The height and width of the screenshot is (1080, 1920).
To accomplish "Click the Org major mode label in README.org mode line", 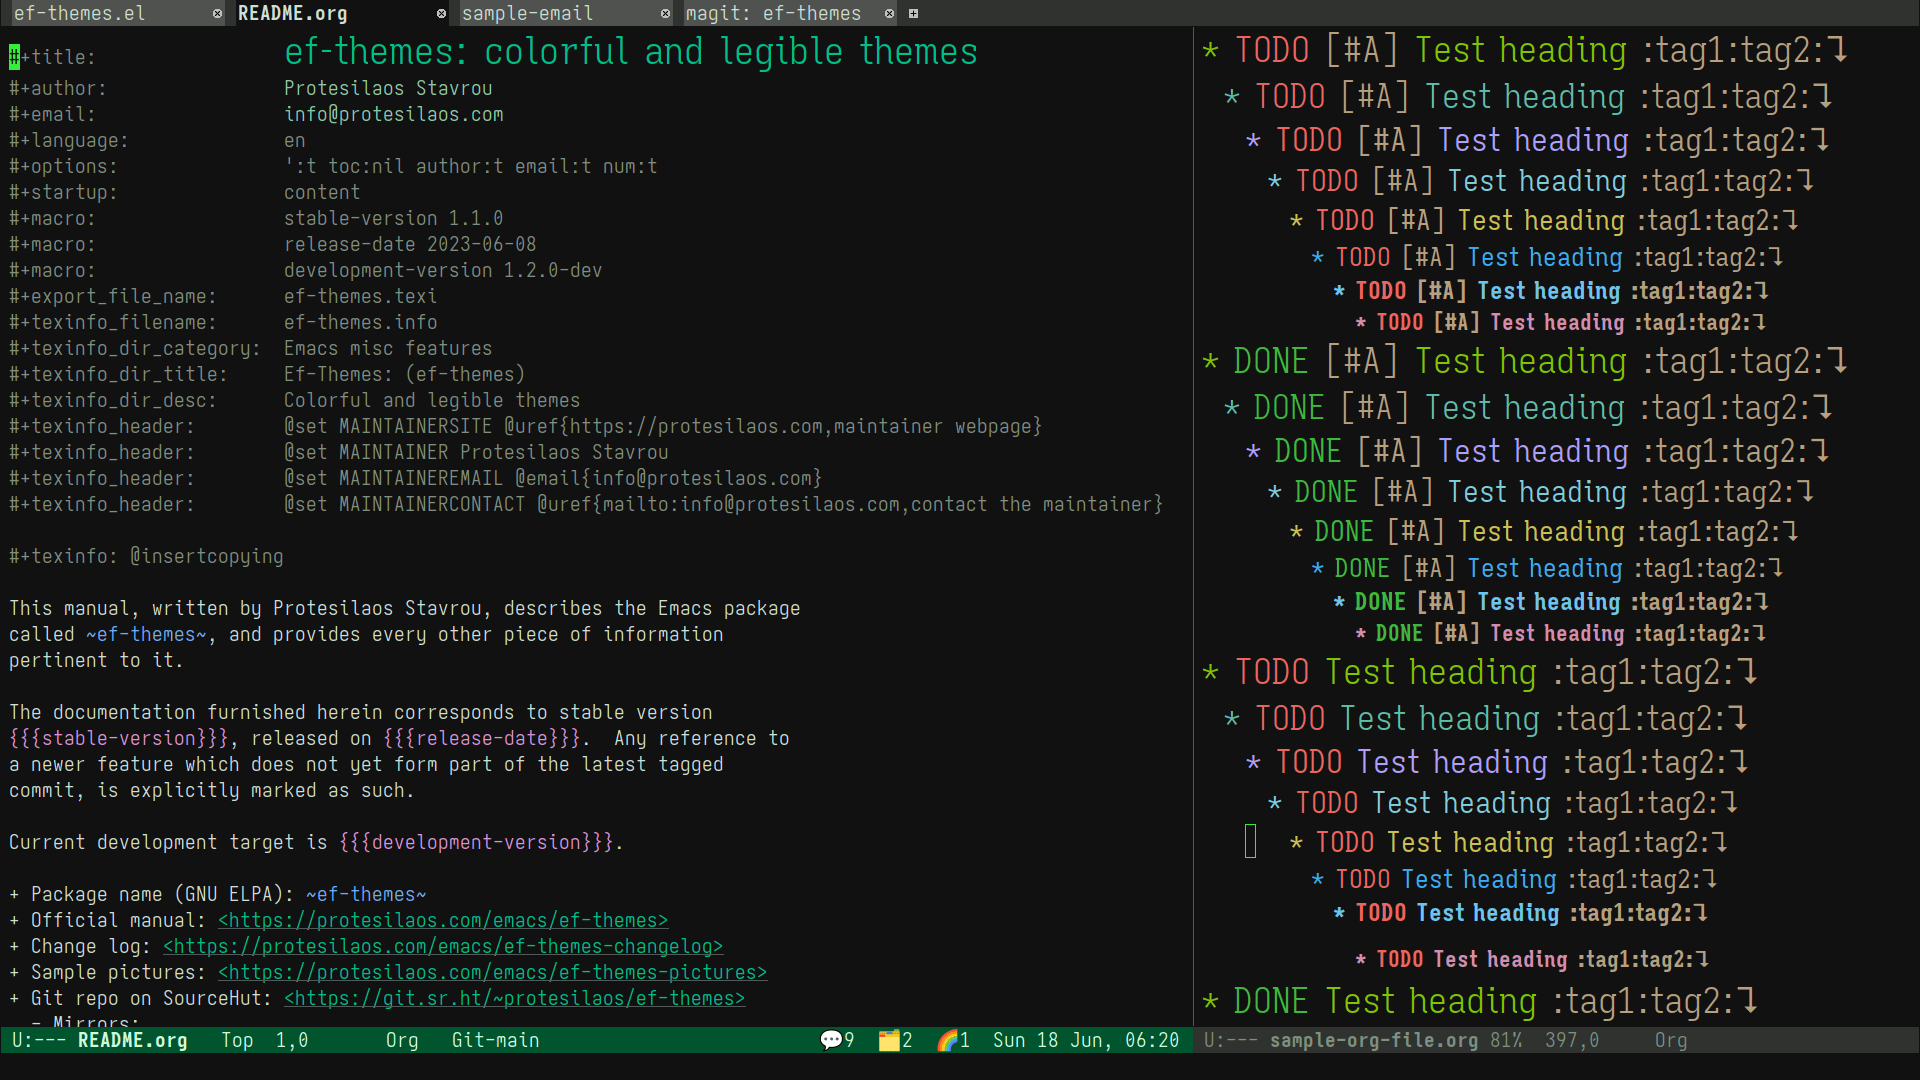I will tap(402, 1040).
